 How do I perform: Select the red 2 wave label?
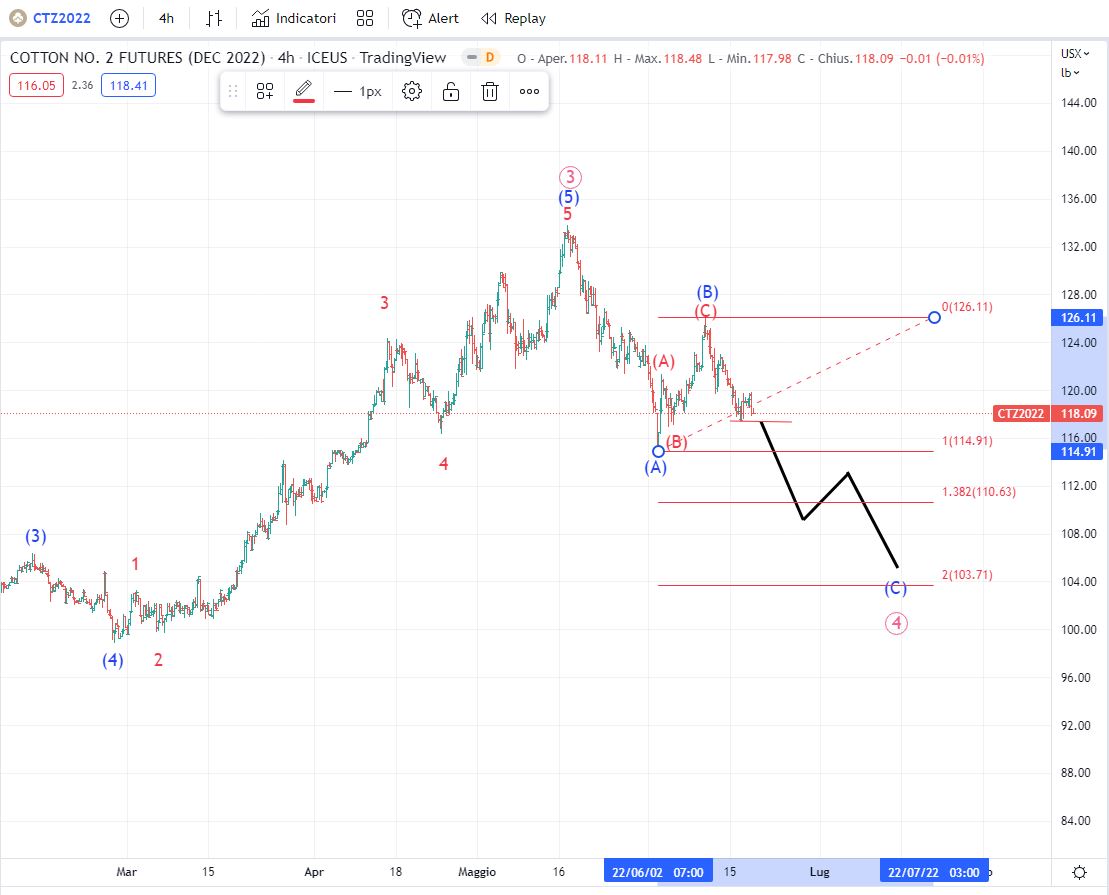(x=158, y=660)
